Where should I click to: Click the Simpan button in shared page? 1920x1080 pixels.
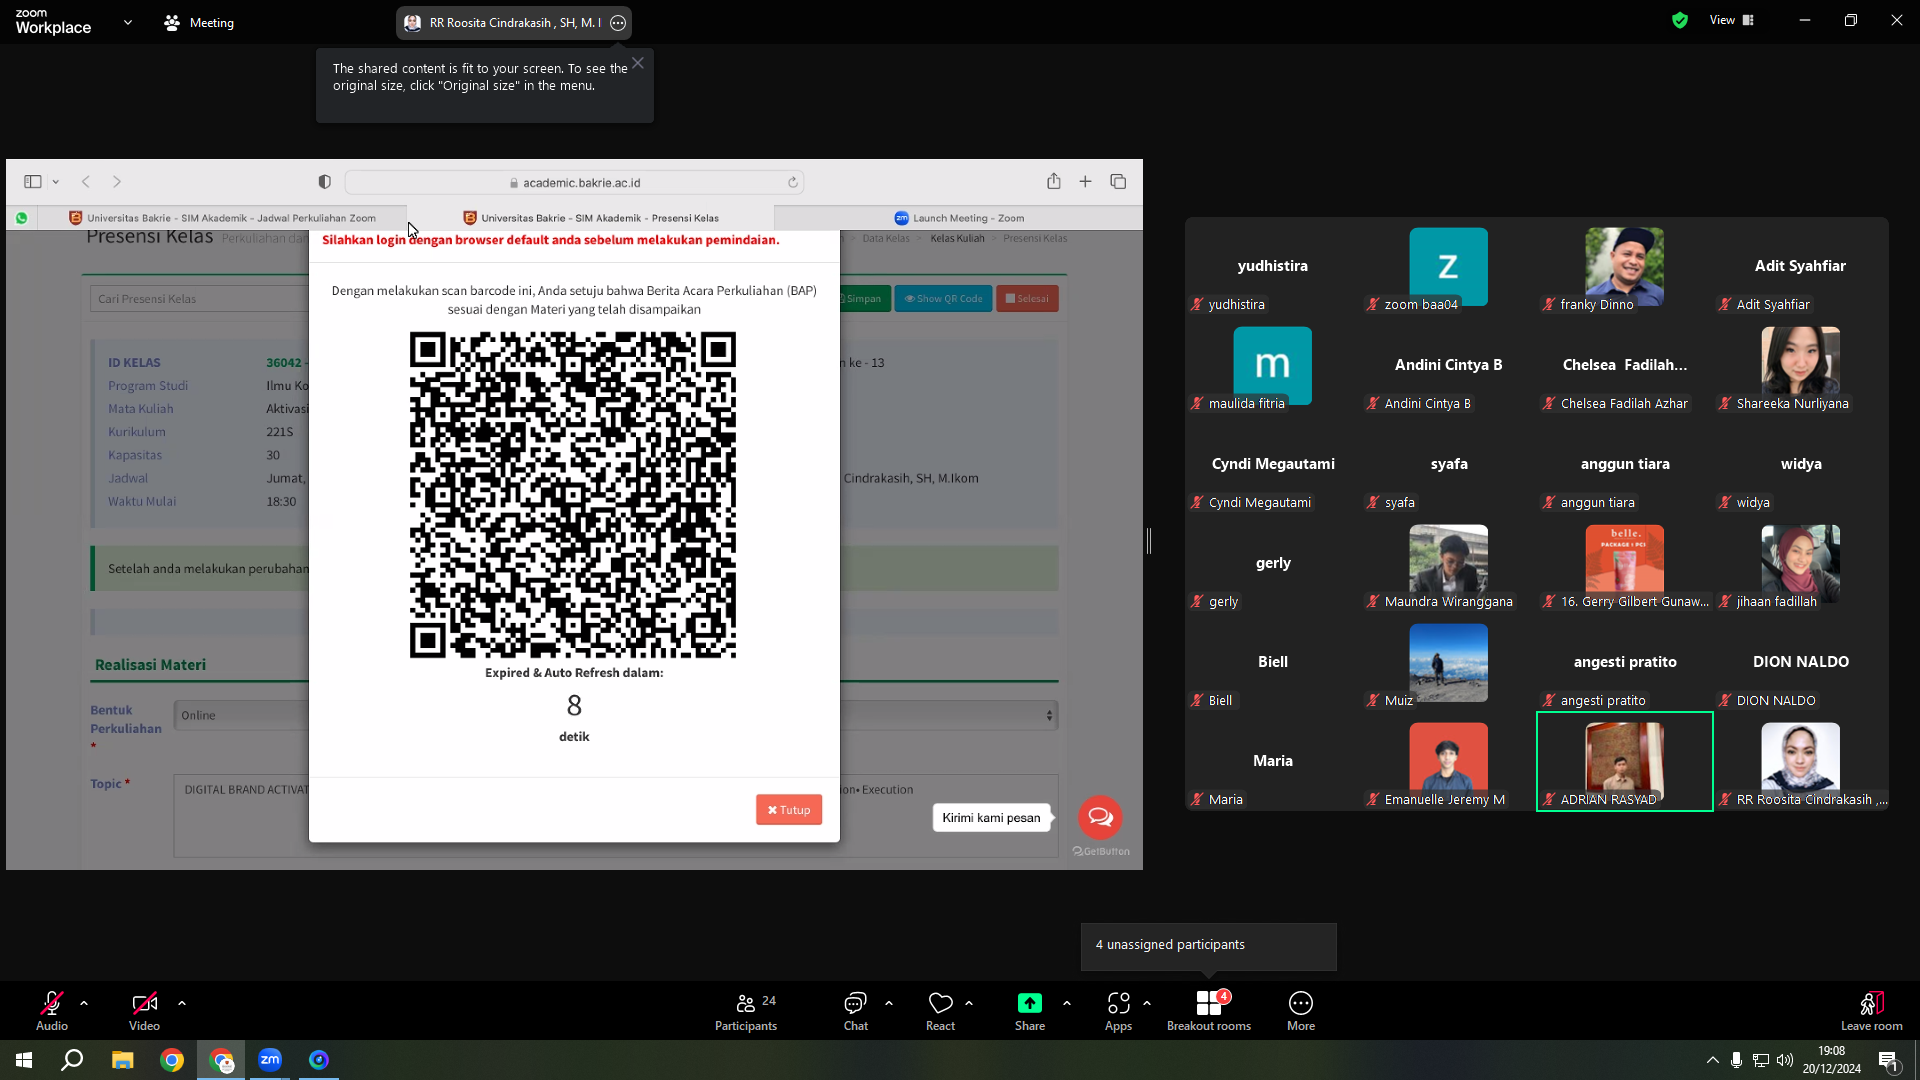pos(864,299)
